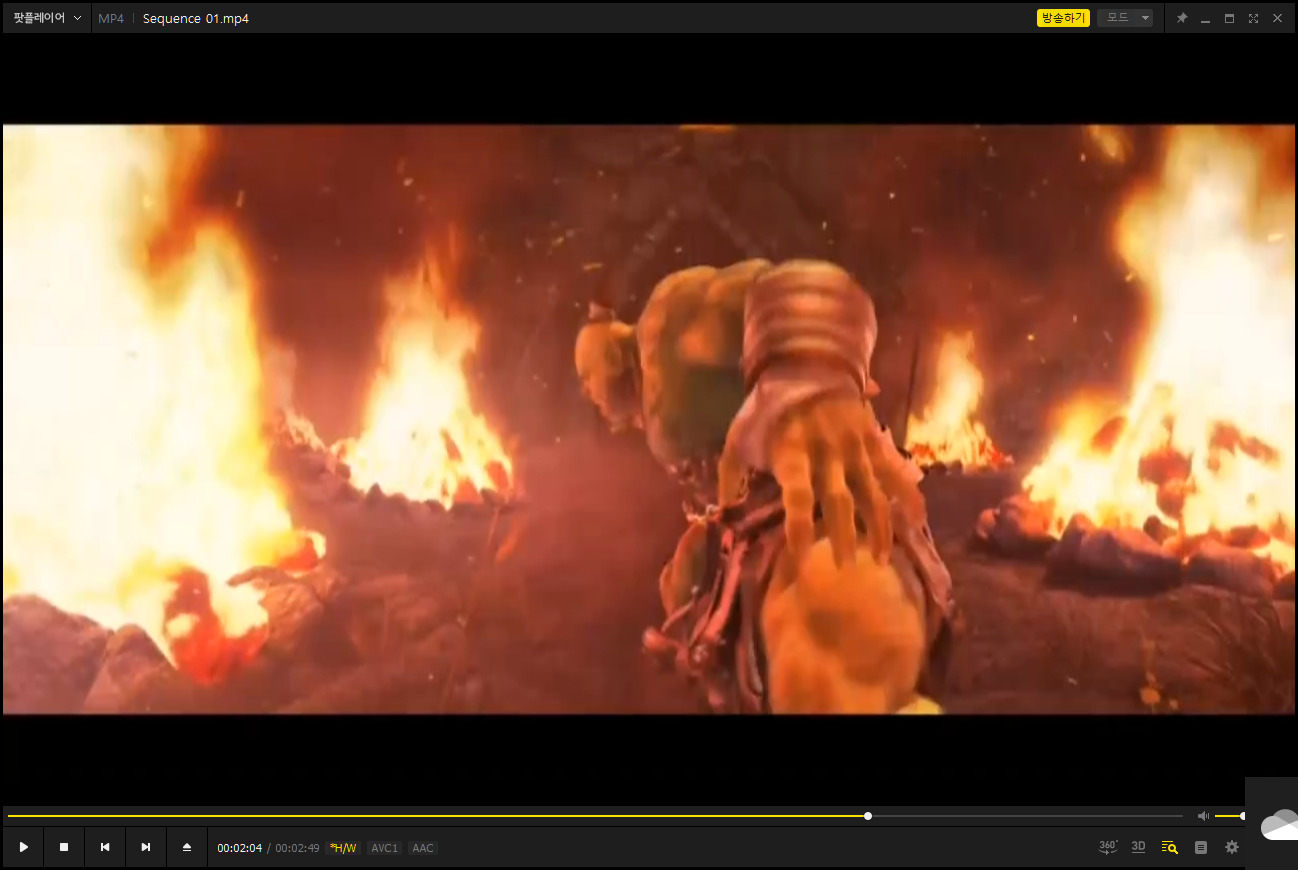The image size is (1298, 870).
Task: Click the 방송하기 button
Action: pyautogui.click(x=1063, y=18)
